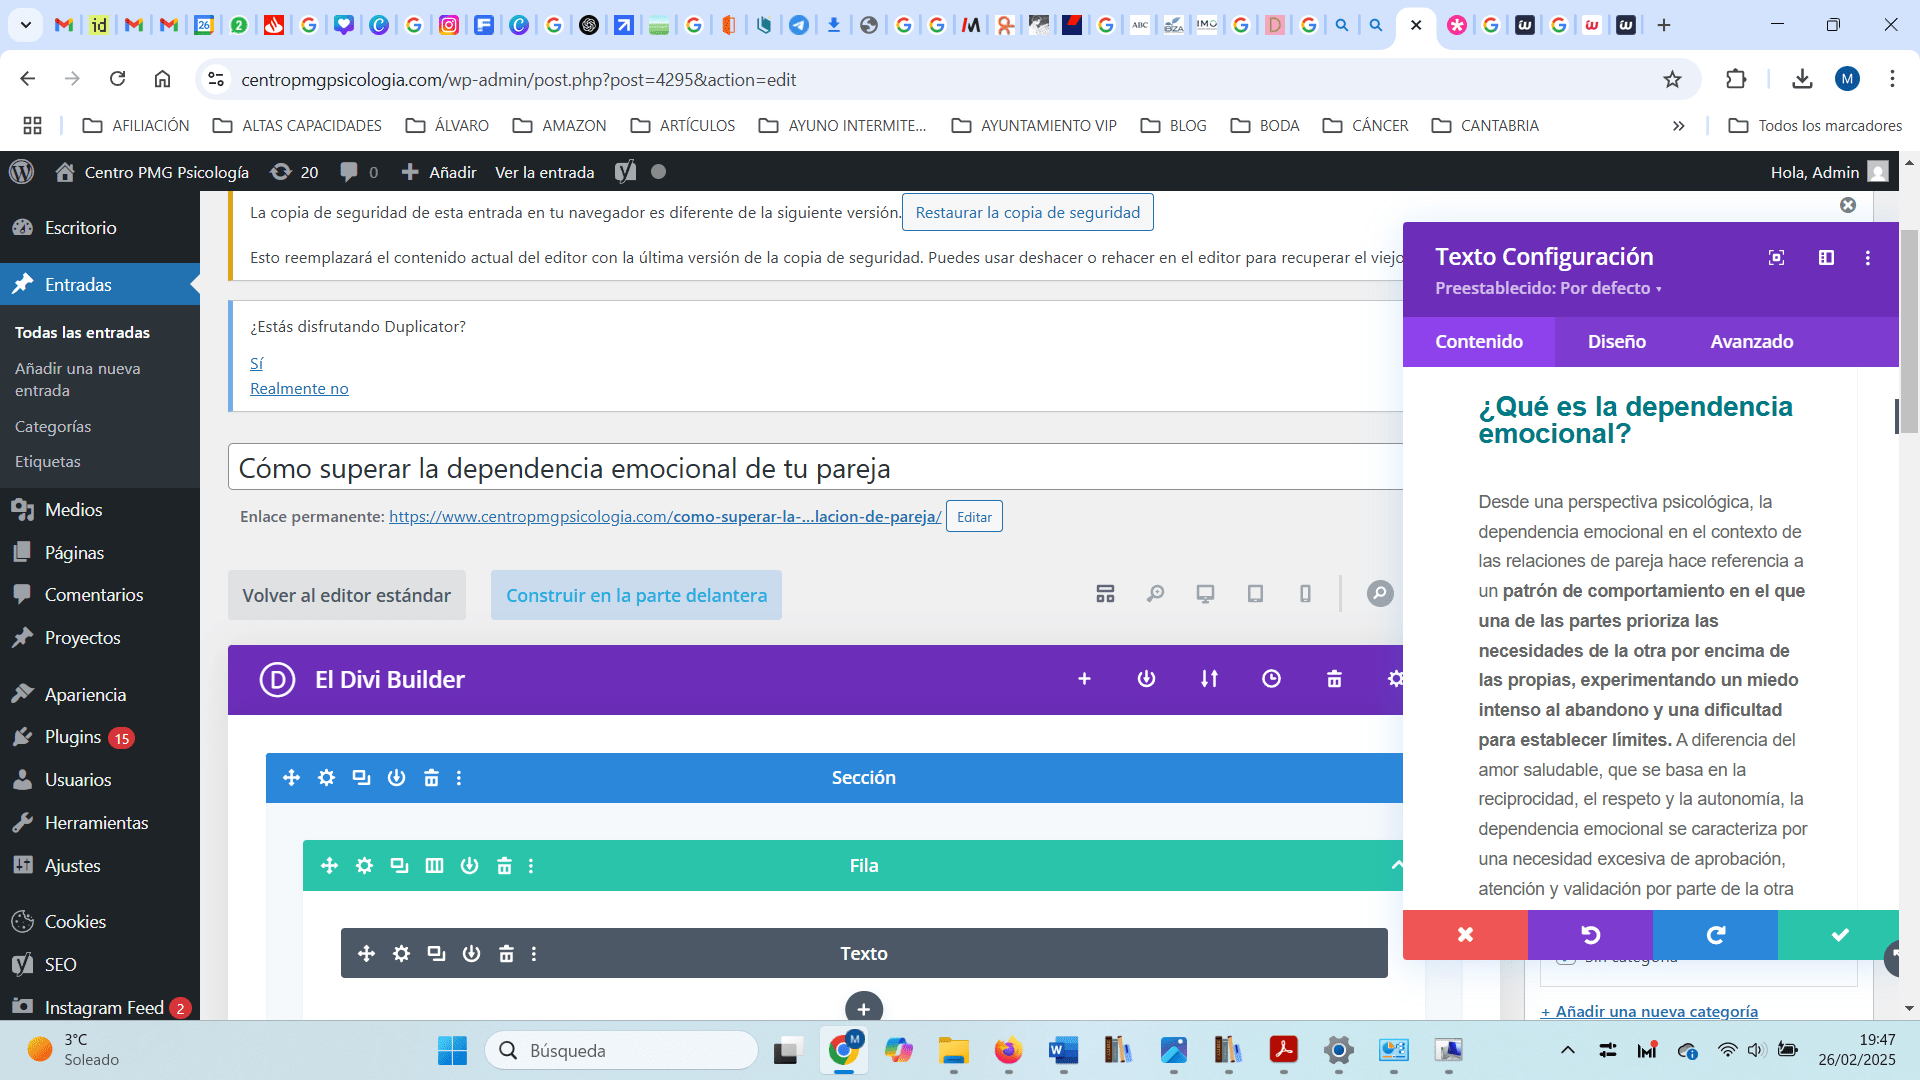Toggle Sección enable/disable power icon
Screen dimensions: 1920x1080
tap(396, 778)
